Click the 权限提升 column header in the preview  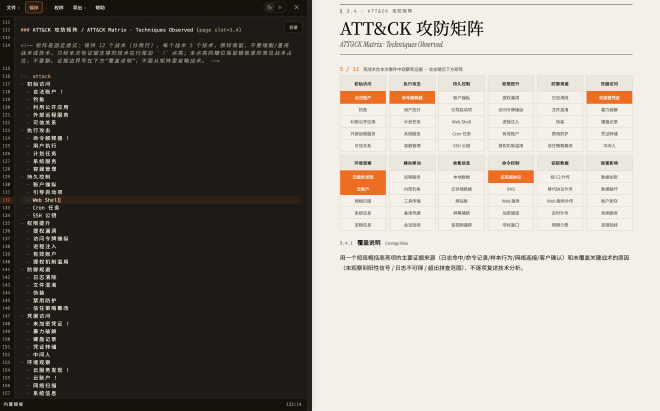pyautogui.click(x=511, y=84)
